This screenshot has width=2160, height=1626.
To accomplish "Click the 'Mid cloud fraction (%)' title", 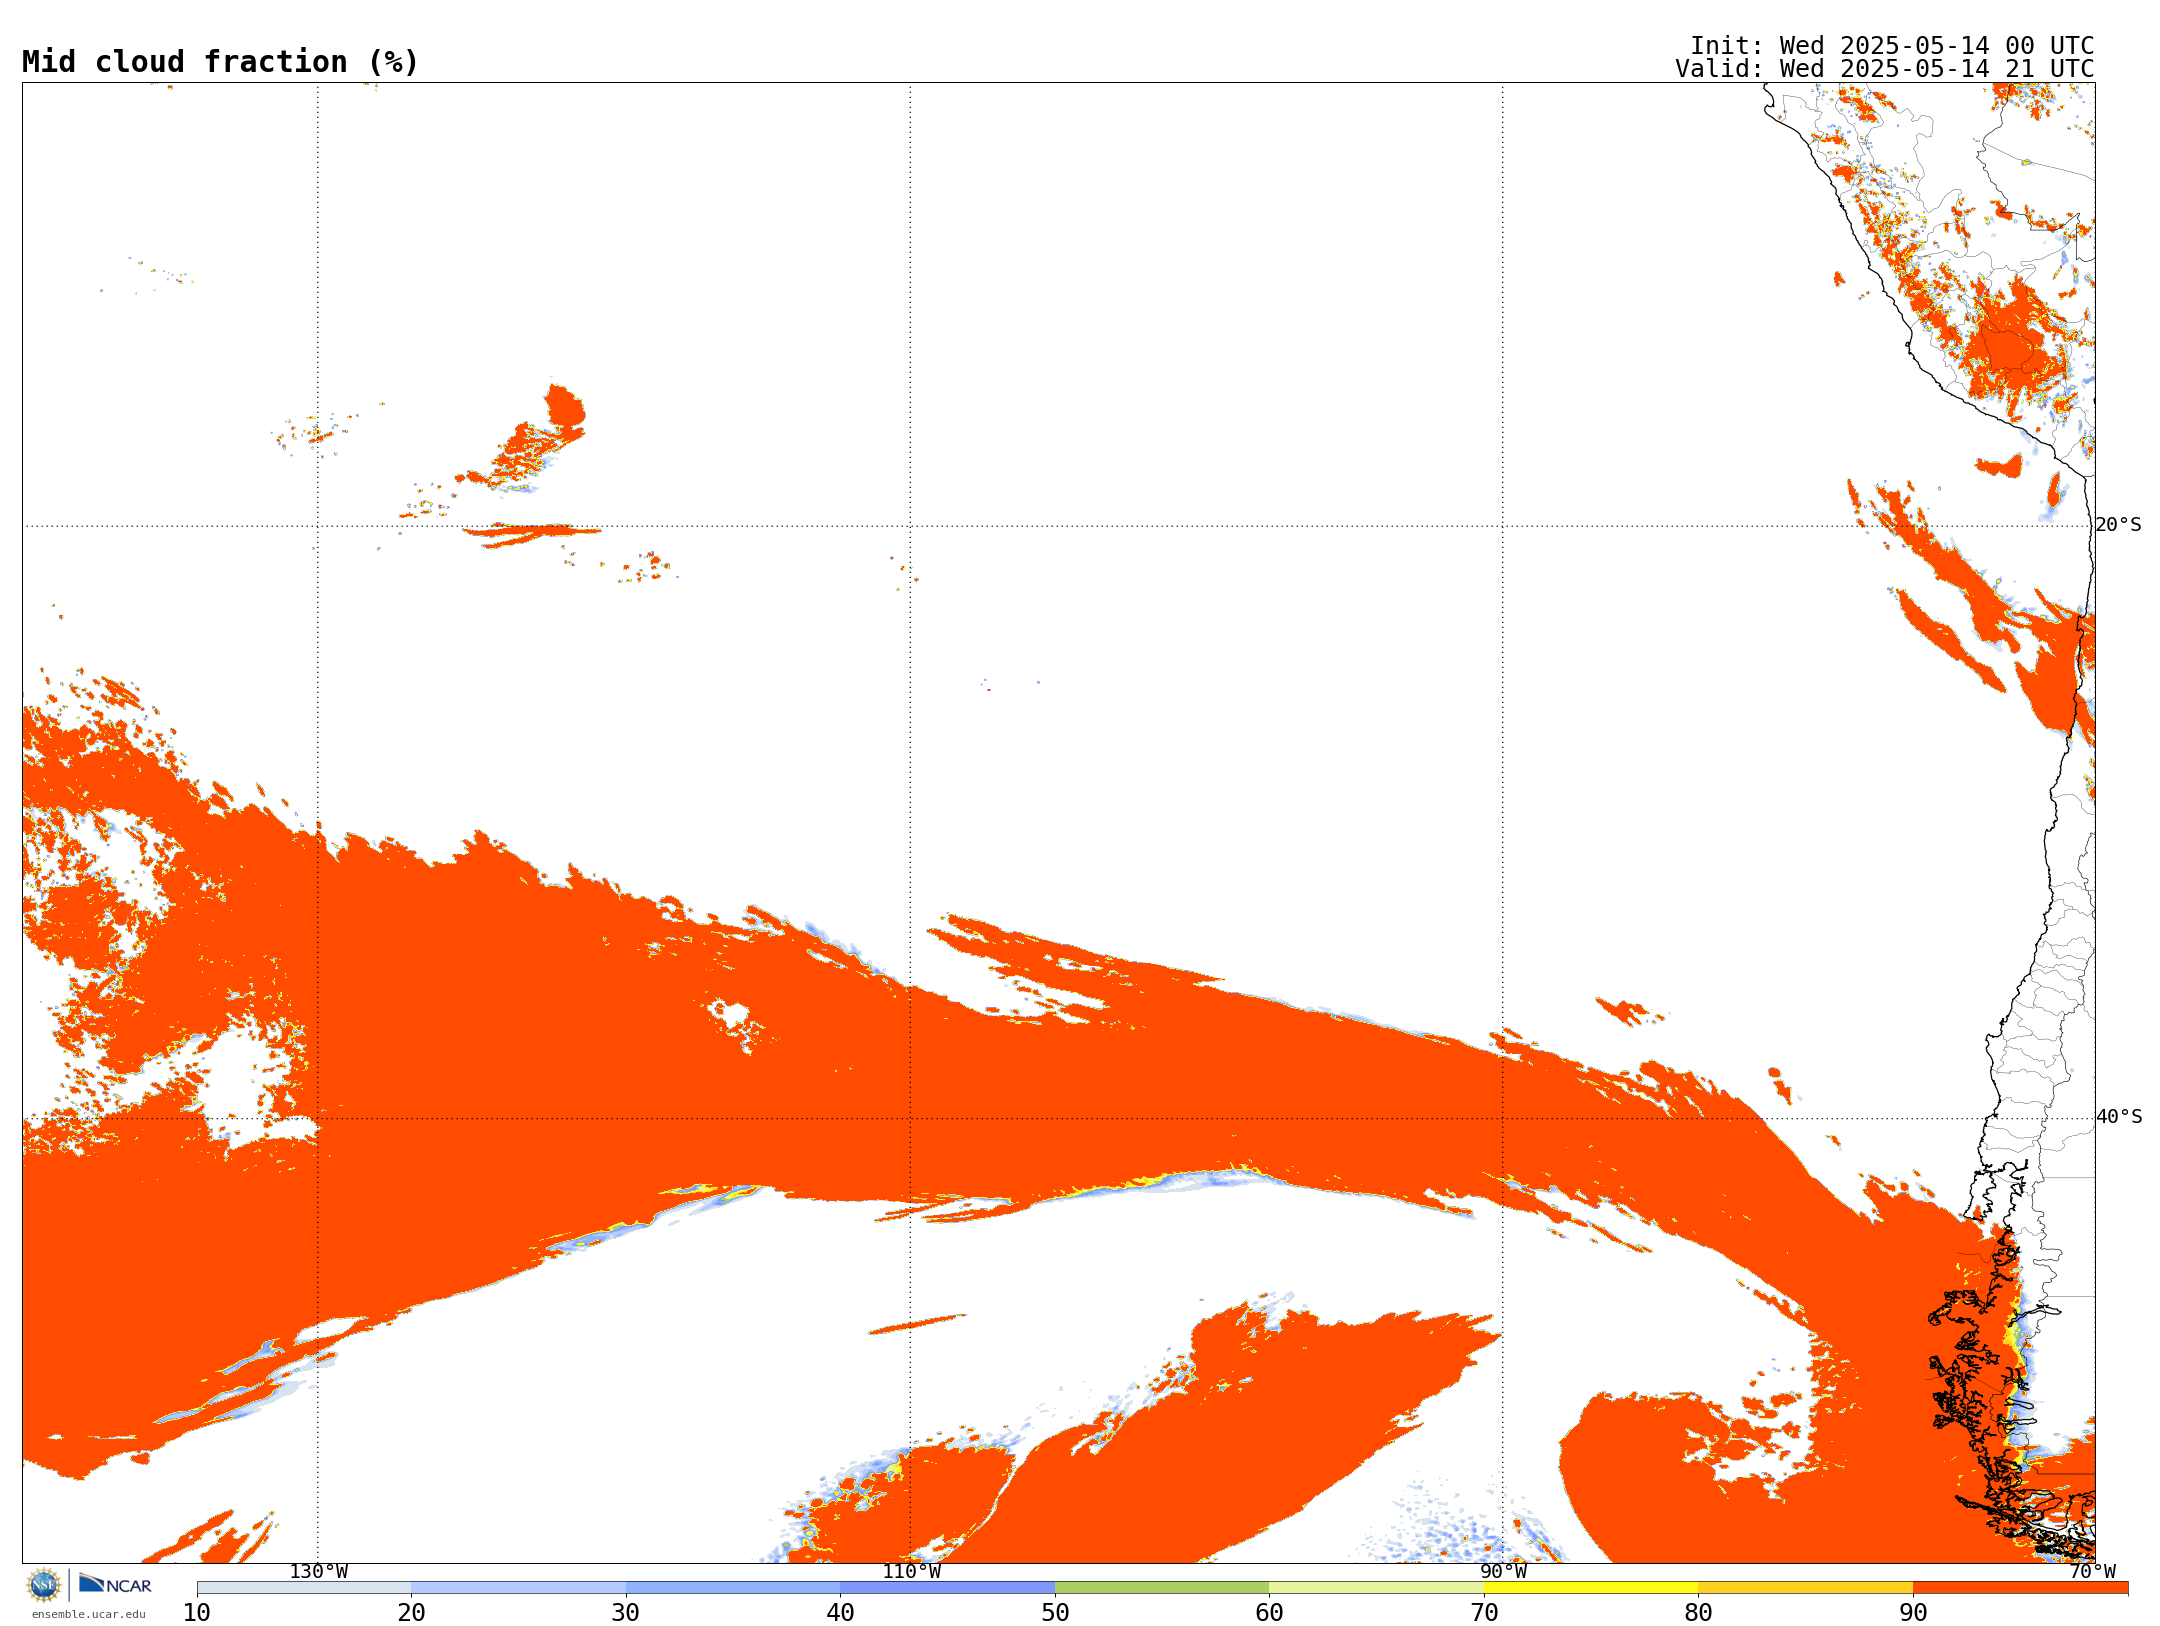I will [220, 62].
